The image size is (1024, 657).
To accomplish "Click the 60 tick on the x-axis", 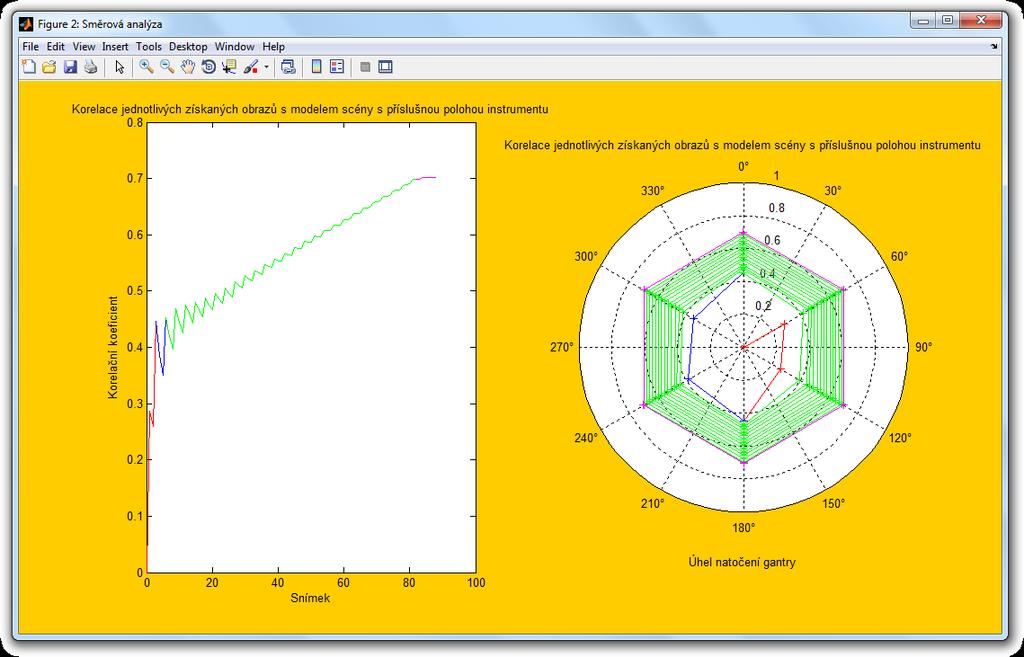I will pyautogui.click(x=344, y=583).
